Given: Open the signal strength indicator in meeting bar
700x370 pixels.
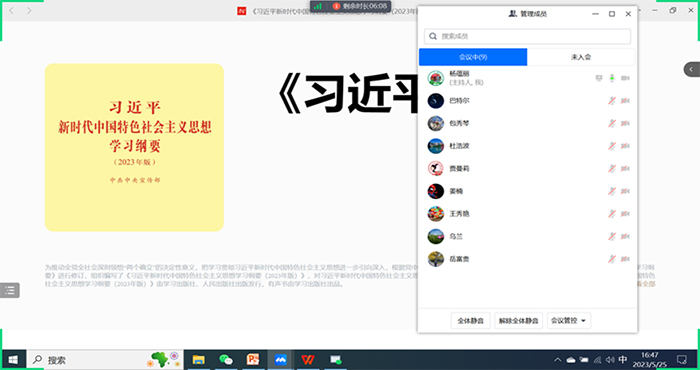Looking at the screenshot, I should tap(318, 6).
